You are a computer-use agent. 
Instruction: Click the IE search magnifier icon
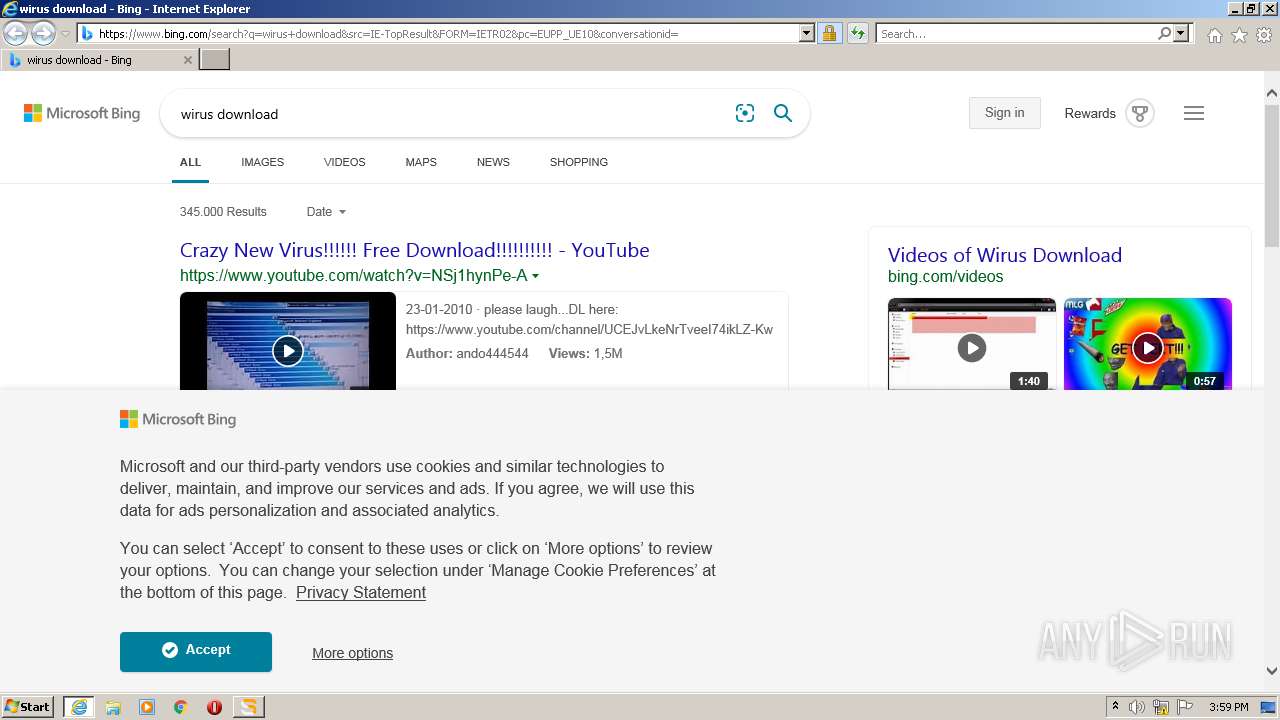pos(1164,34)
